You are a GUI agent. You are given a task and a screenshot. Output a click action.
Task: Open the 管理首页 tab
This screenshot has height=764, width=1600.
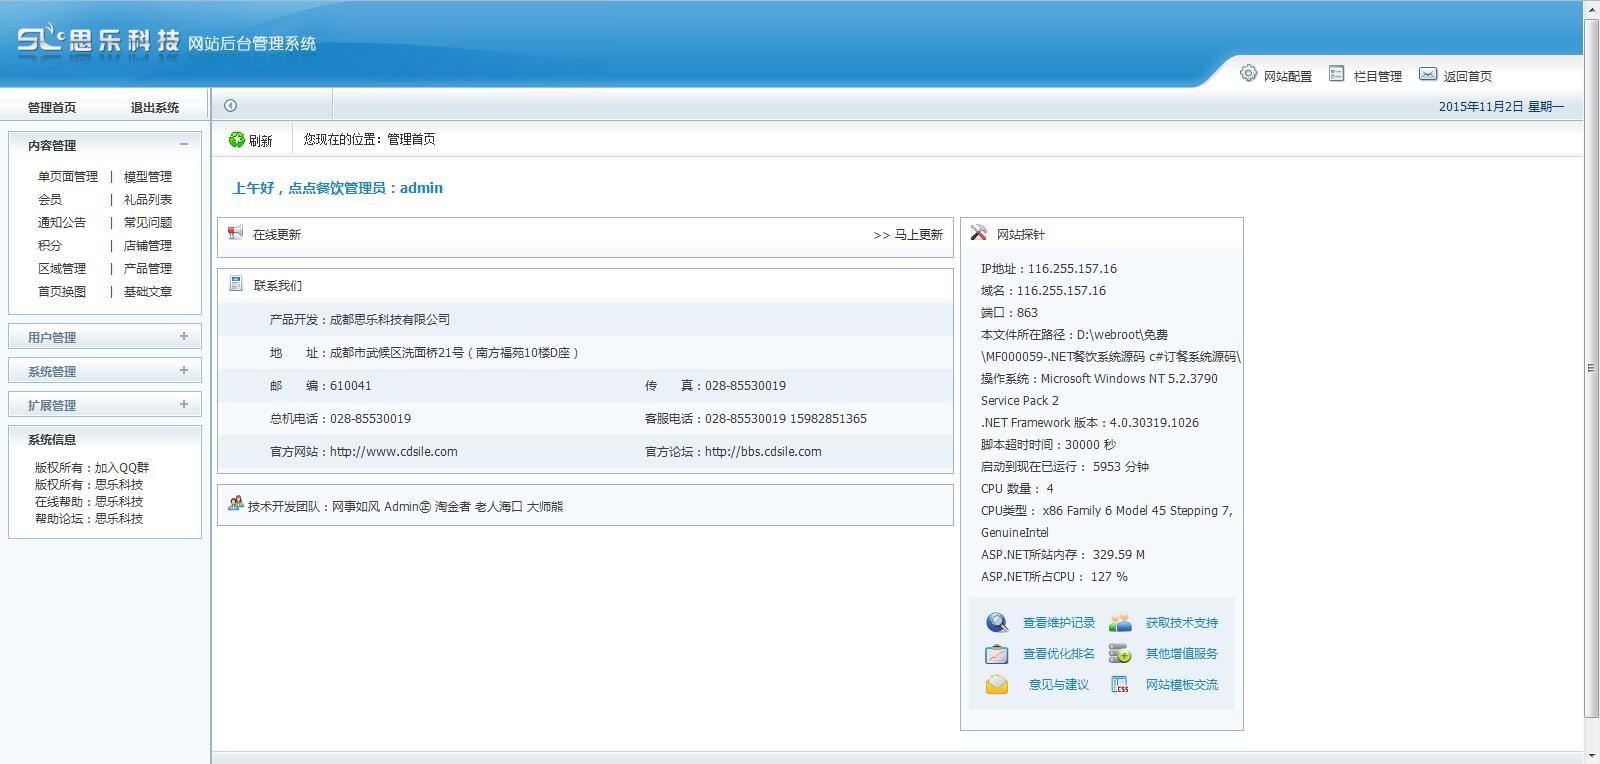coord(52,107)
